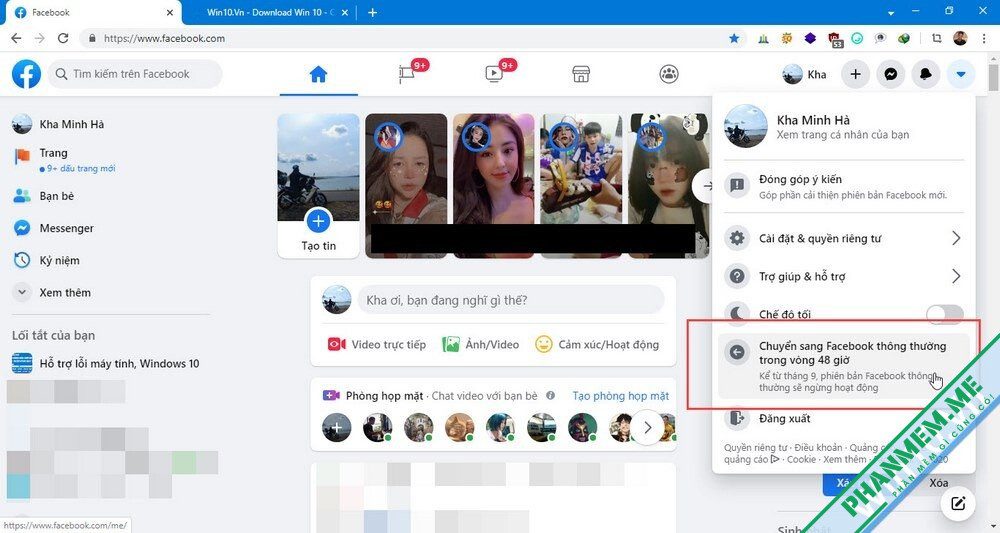Screen dimensions: 1000x533
Task: Click the browser back arrow
Action: coord(17,38)
